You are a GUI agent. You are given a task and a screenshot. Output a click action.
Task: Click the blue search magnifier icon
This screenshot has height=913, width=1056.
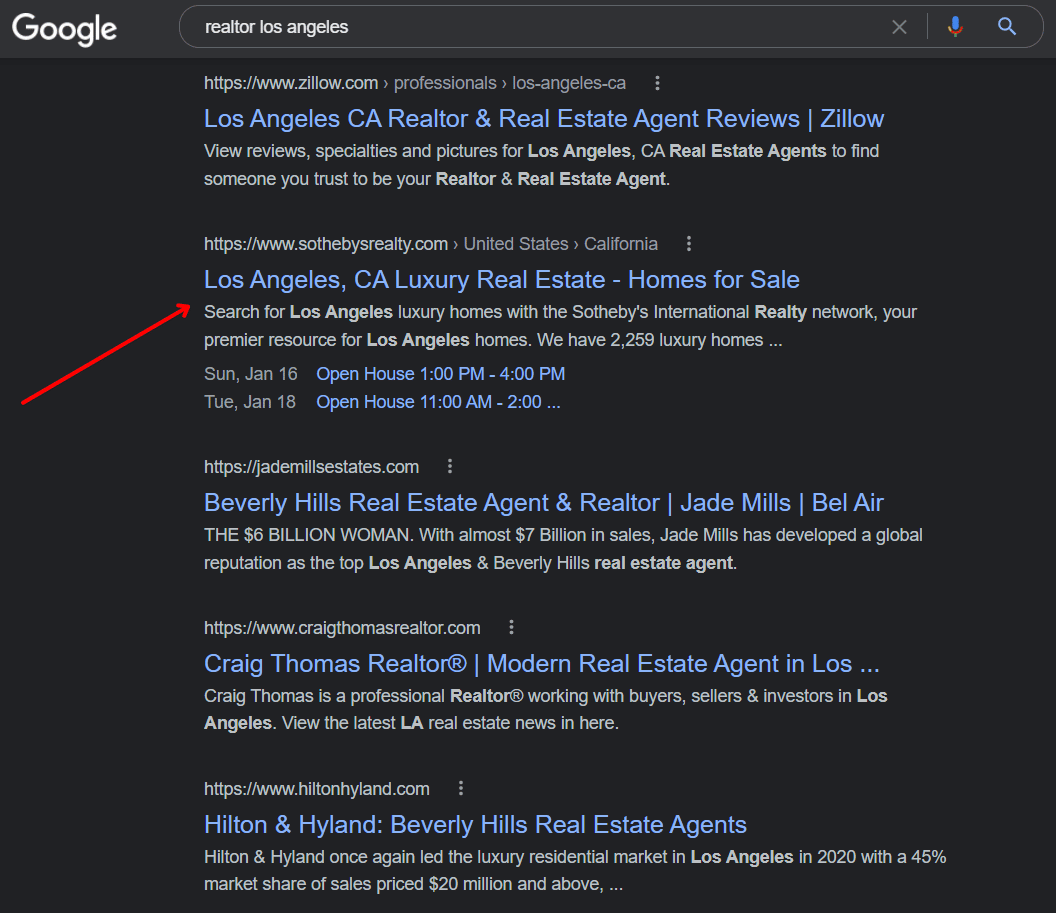1007,27
